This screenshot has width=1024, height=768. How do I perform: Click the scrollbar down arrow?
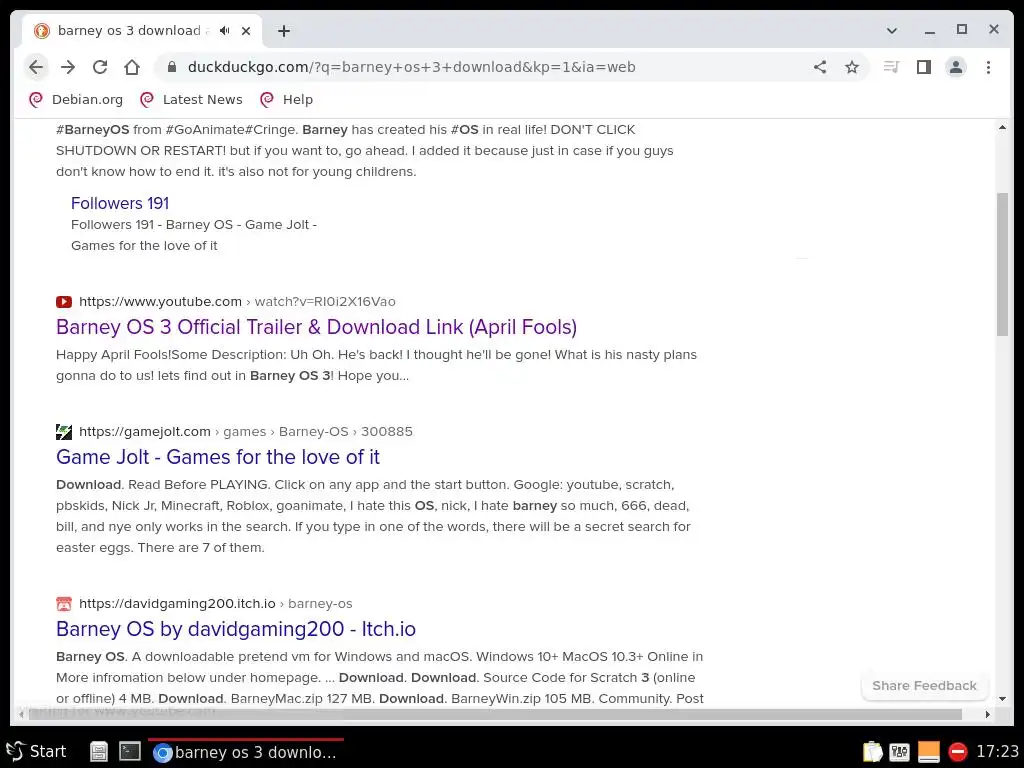click(x=1002, y=699)
